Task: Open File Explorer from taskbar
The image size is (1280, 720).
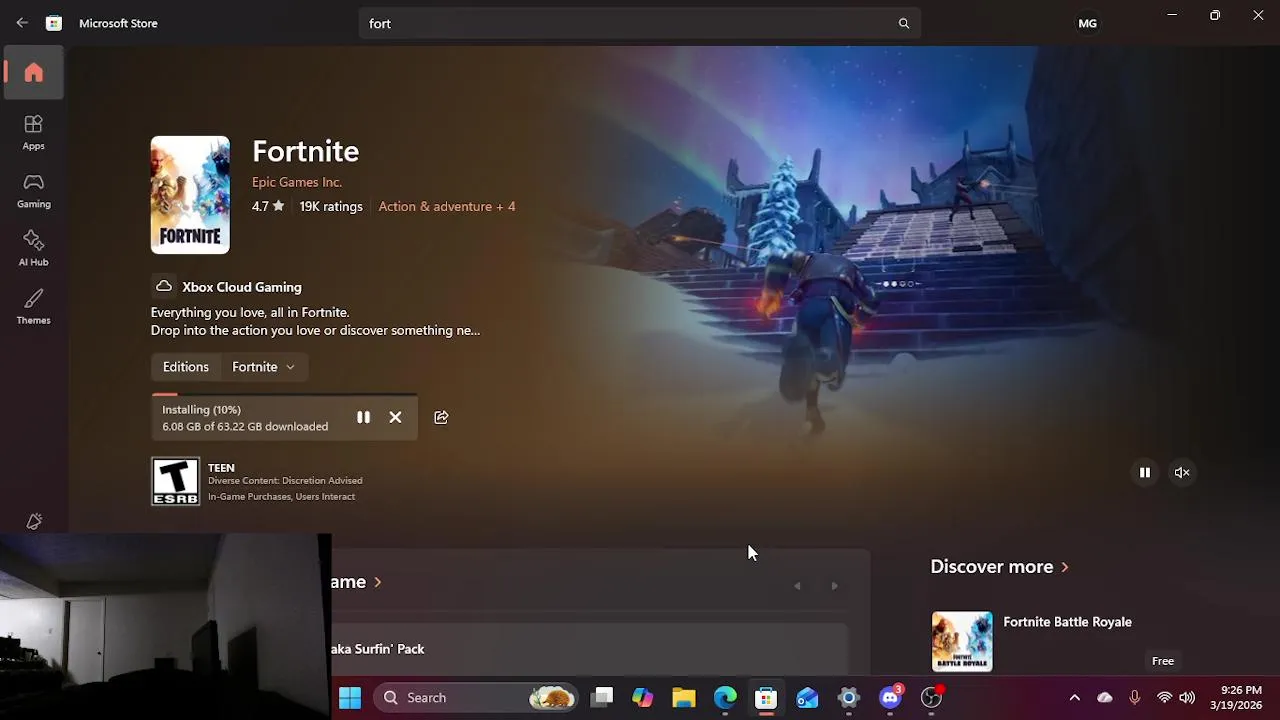Action: pos(684,697)
